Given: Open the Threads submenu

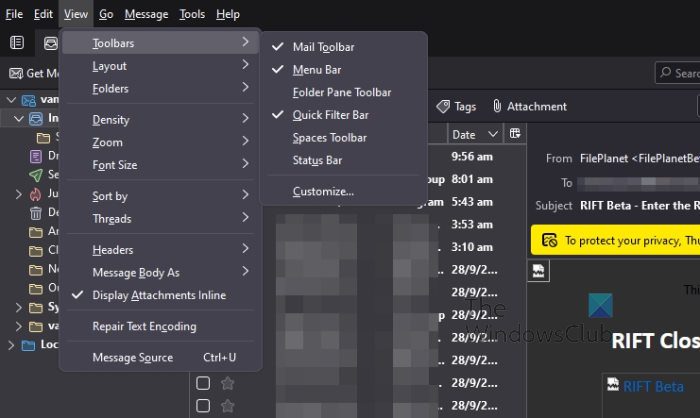Looking at the screenshot, I should click(160, 219).
